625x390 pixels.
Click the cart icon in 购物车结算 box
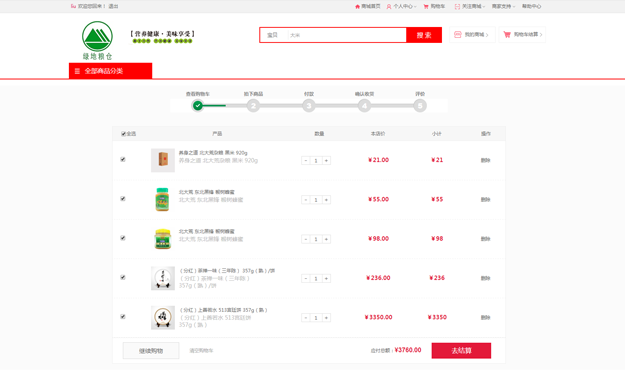click(507, 35)
